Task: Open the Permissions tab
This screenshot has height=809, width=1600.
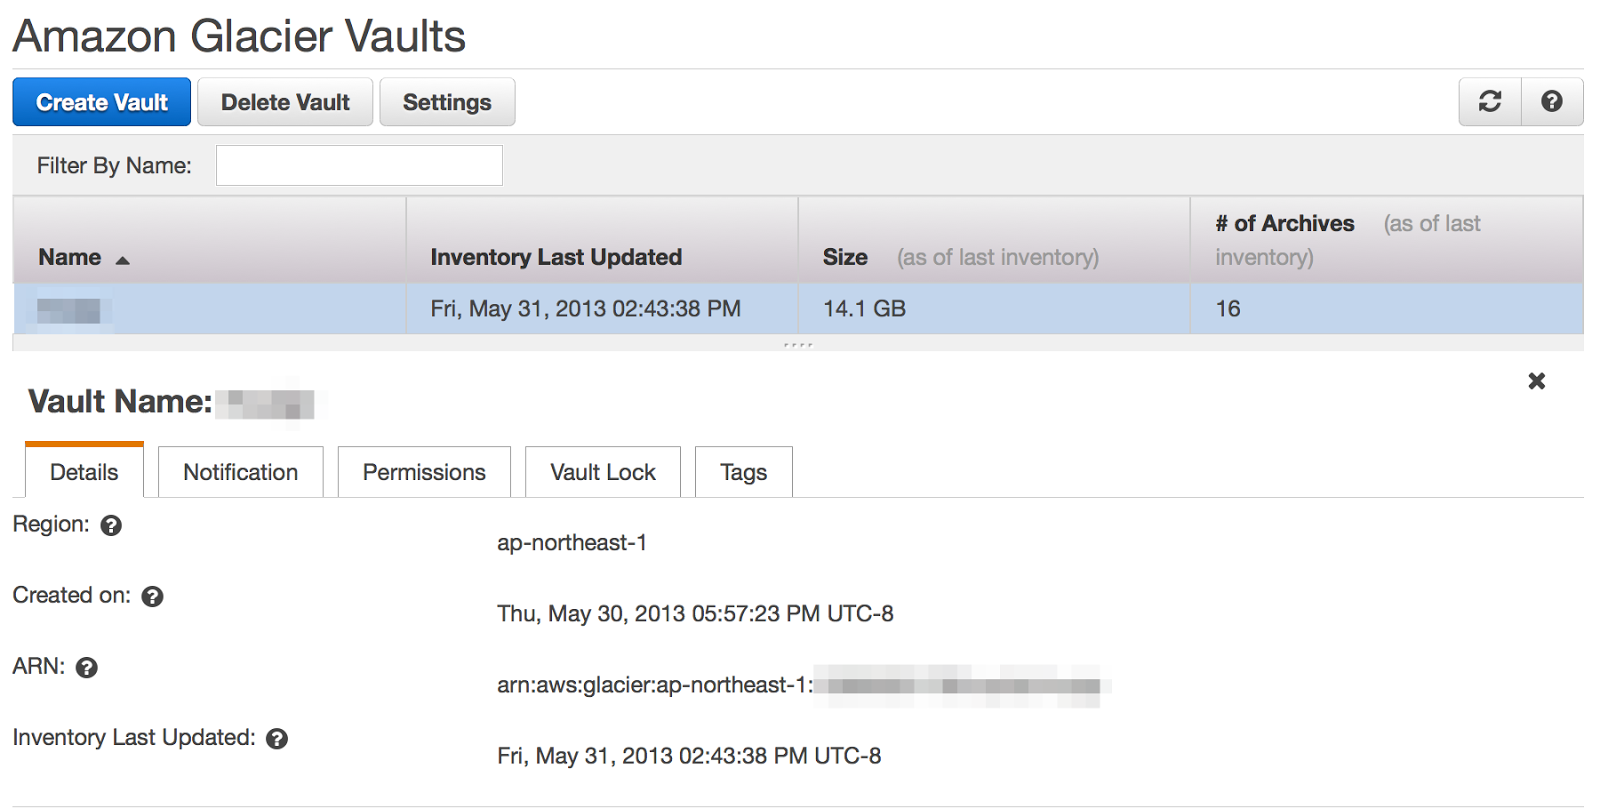Action: tap(424, 472)
